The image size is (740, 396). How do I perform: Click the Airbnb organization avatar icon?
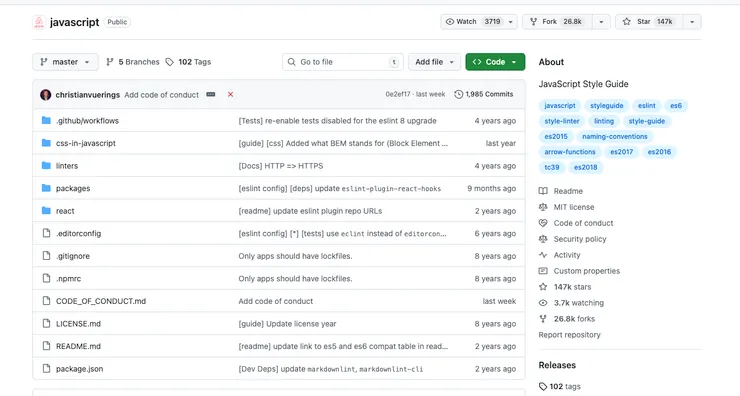[x=39, y=22]
